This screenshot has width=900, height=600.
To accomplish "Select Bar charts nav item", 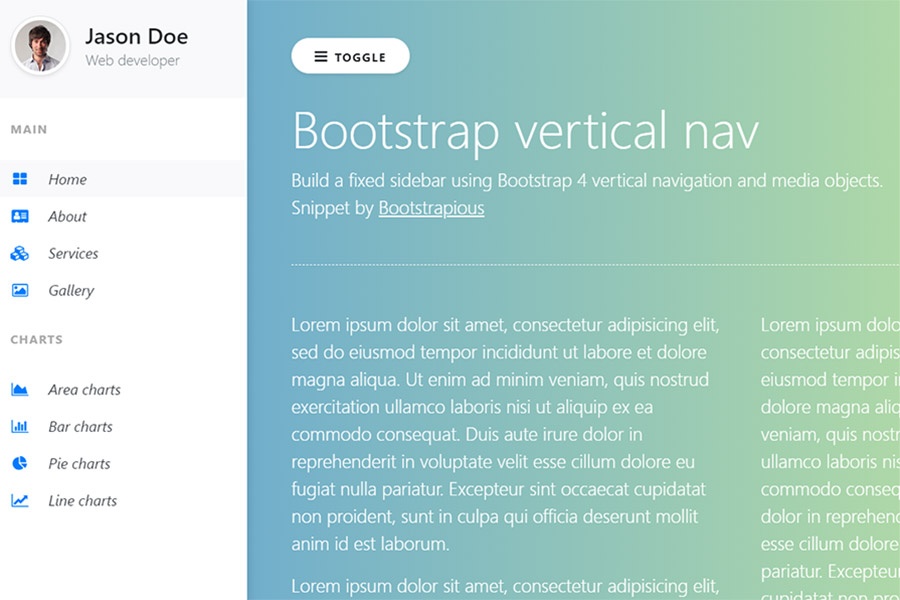I will [x=123, y=427].
